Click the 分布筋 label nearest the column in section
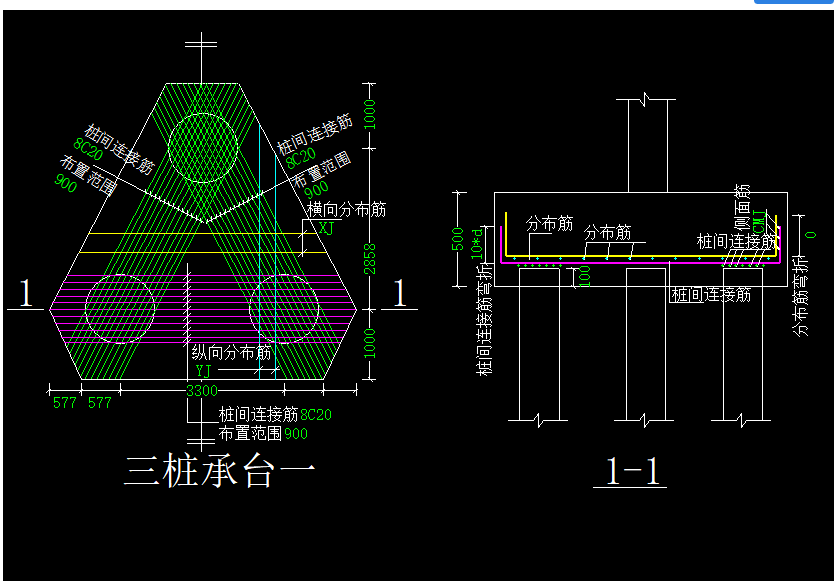The image size is (835, 581). coord(608,233)
